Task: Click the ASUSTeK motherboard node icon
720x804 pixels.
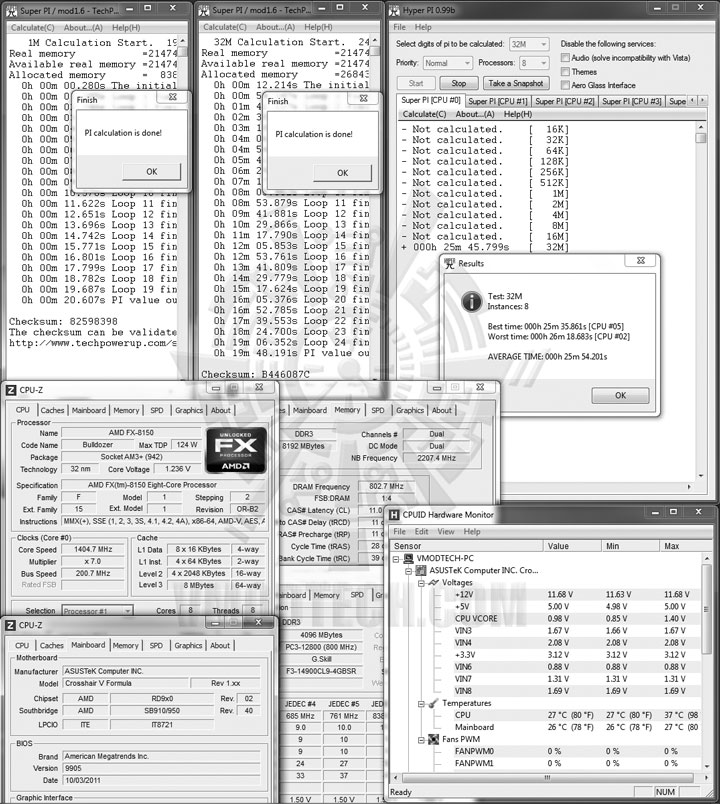Action: pos(421,571)
